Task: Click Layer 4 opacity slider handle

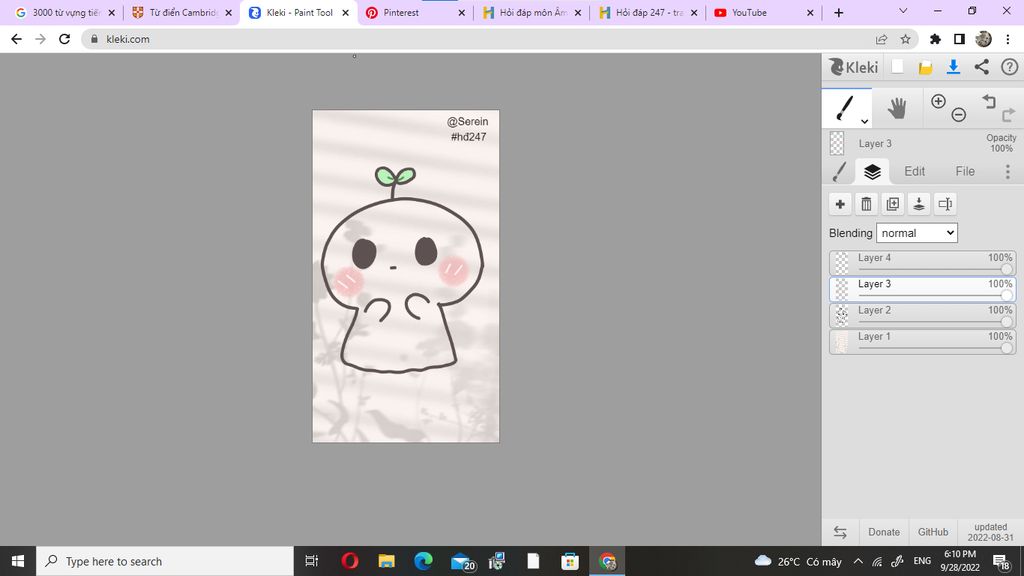Action: coord(1006,269)
